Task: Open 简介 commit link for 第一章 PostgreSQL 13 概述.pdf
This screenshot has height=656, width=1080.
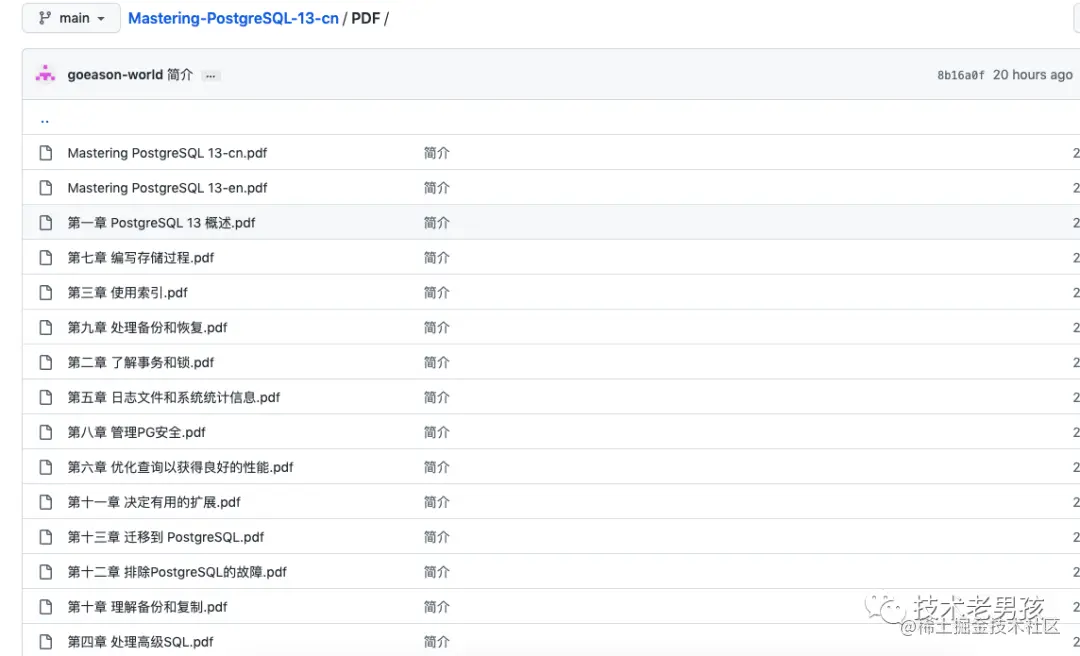Action: (437, 223)
